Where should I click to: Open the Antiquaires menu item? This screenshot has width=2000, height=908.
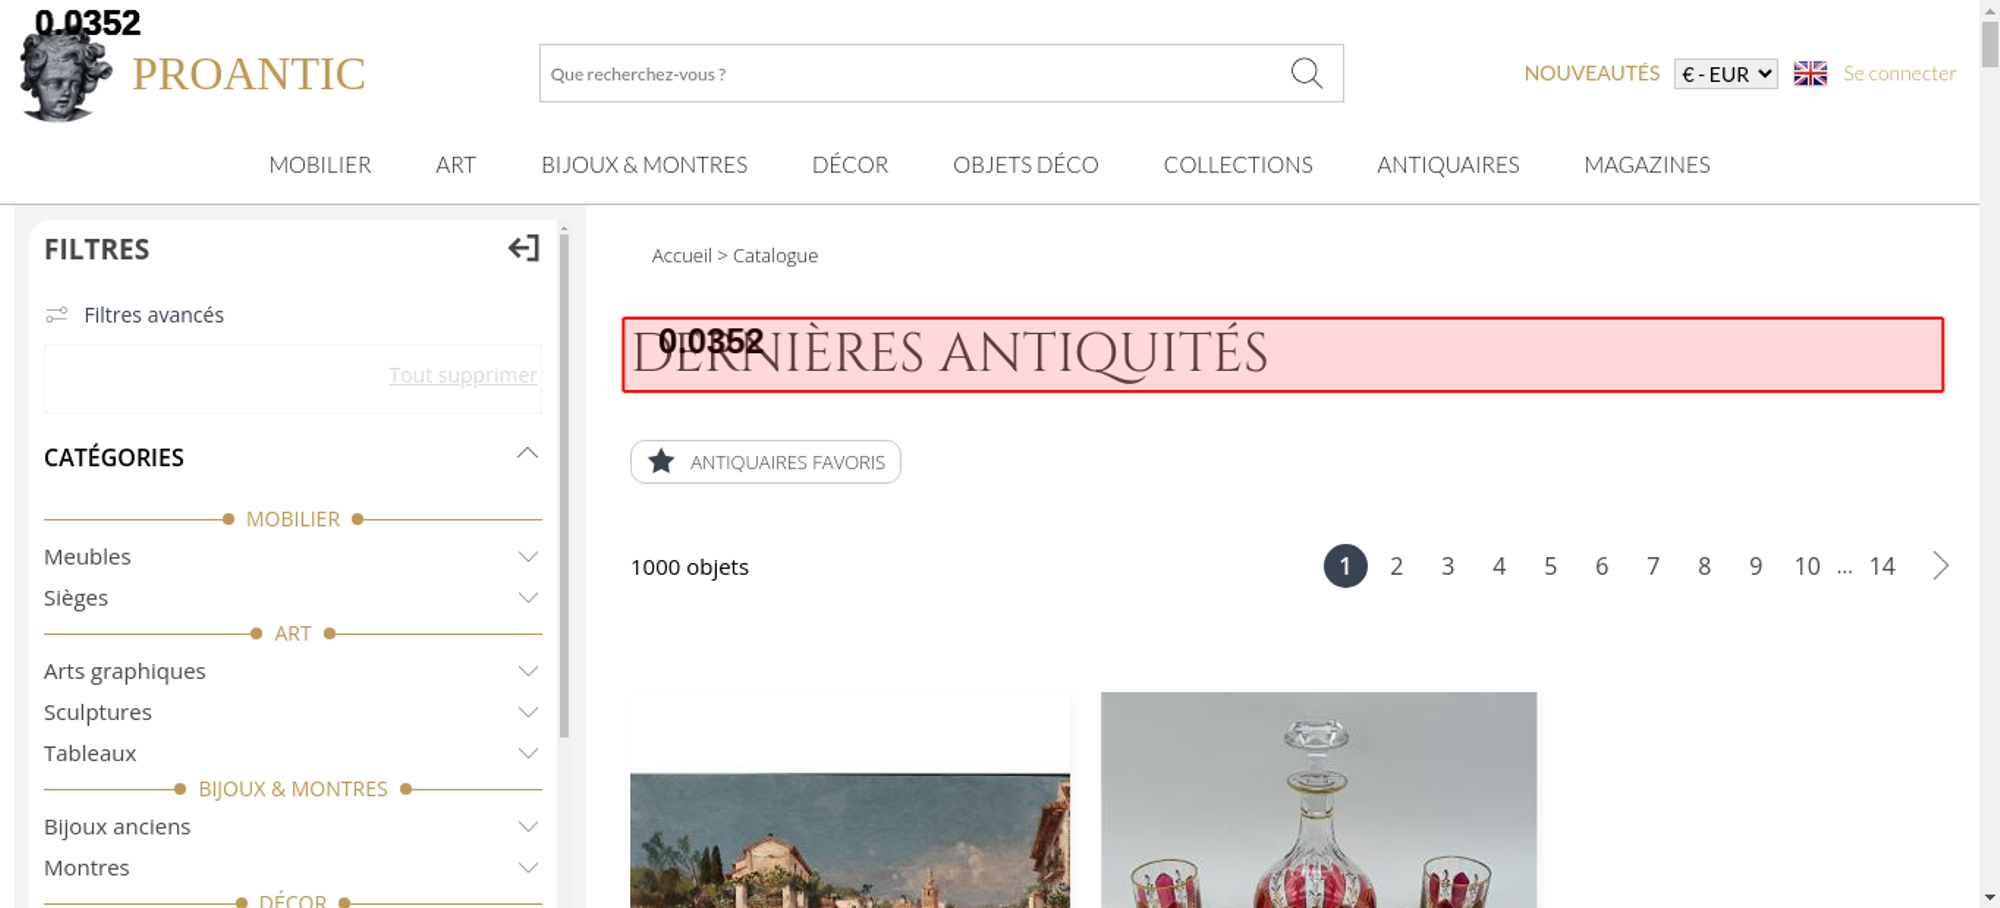1447,165
